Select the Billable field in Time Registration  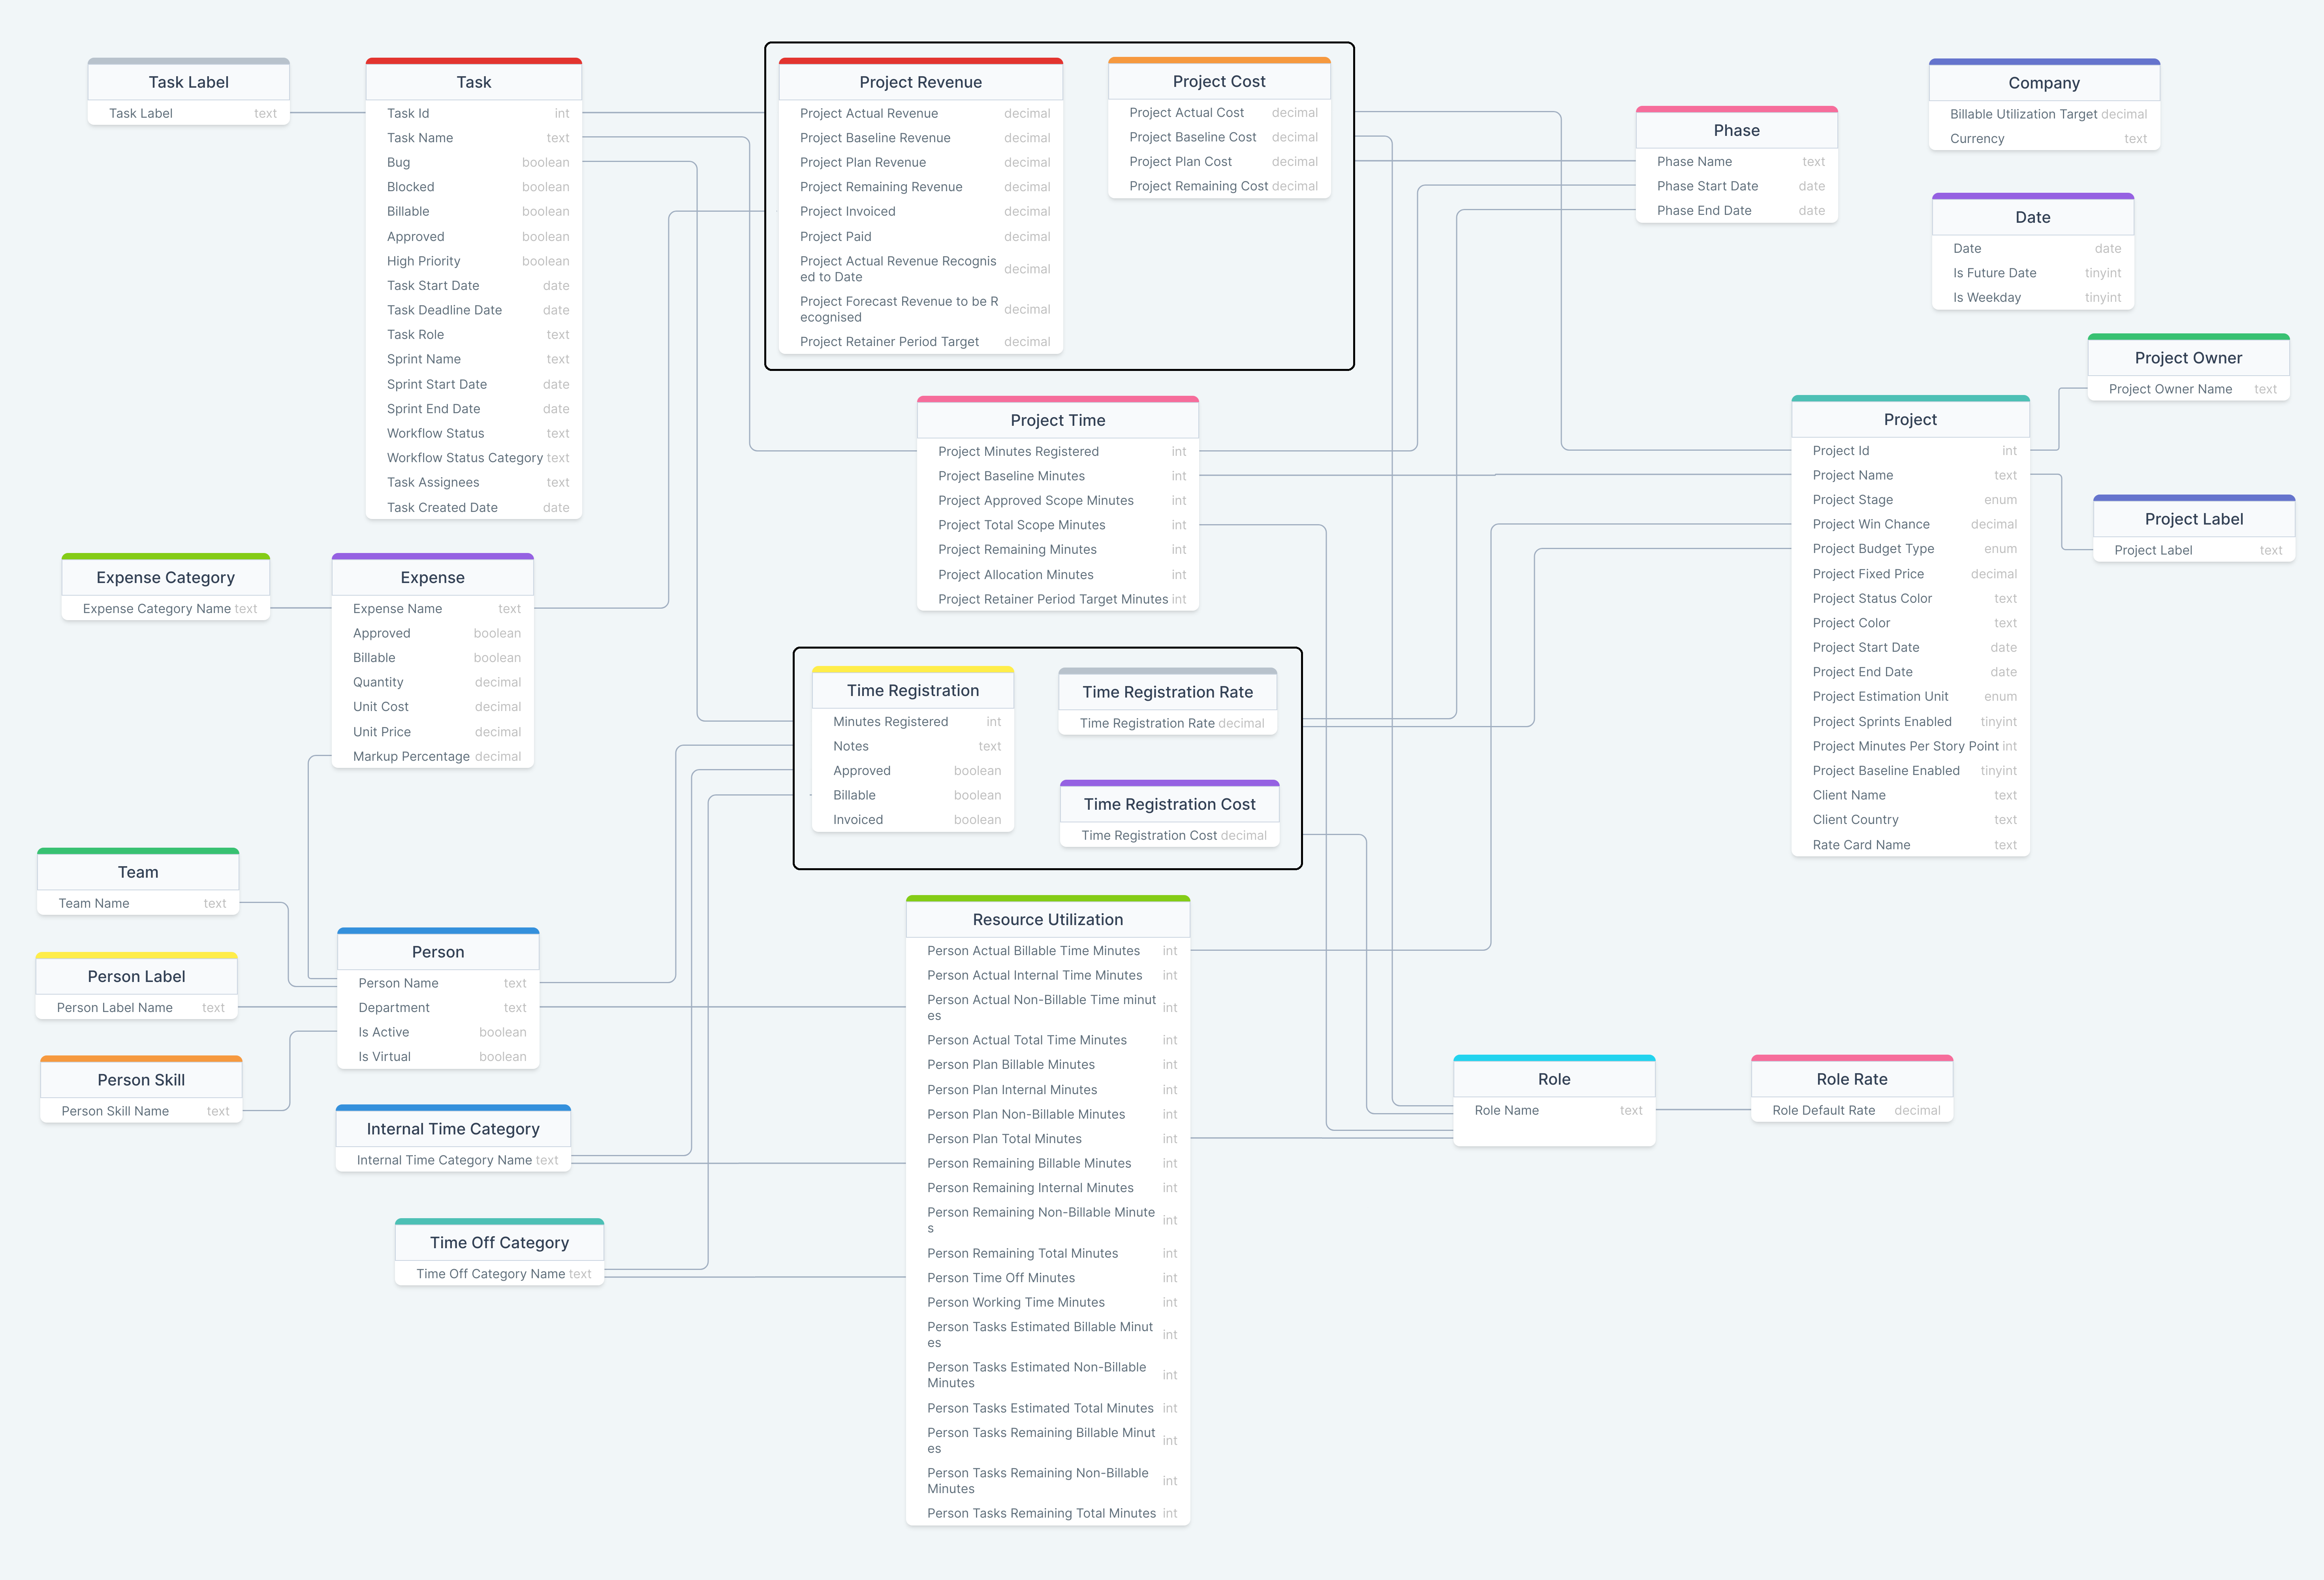(x=853, y=795)
